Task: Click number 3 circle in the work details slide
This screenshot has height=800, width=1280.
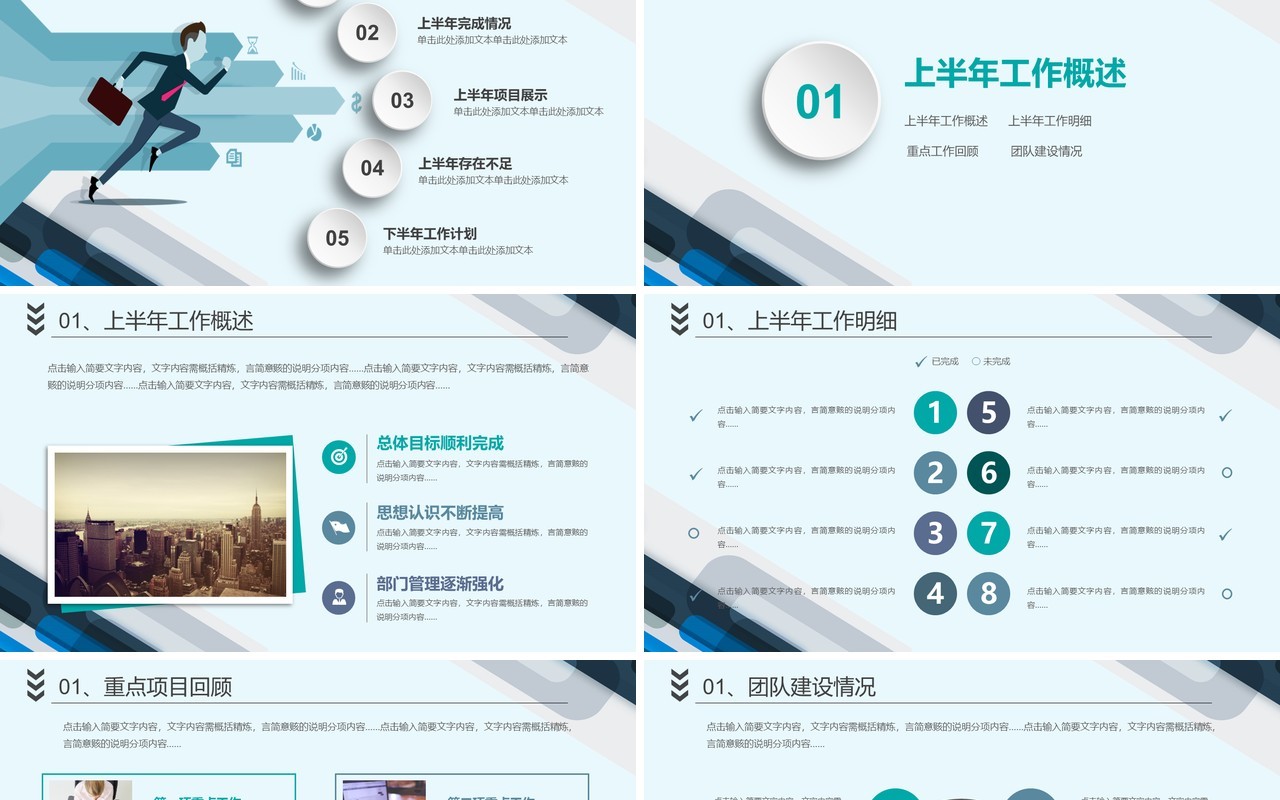Action: (935, 533)
